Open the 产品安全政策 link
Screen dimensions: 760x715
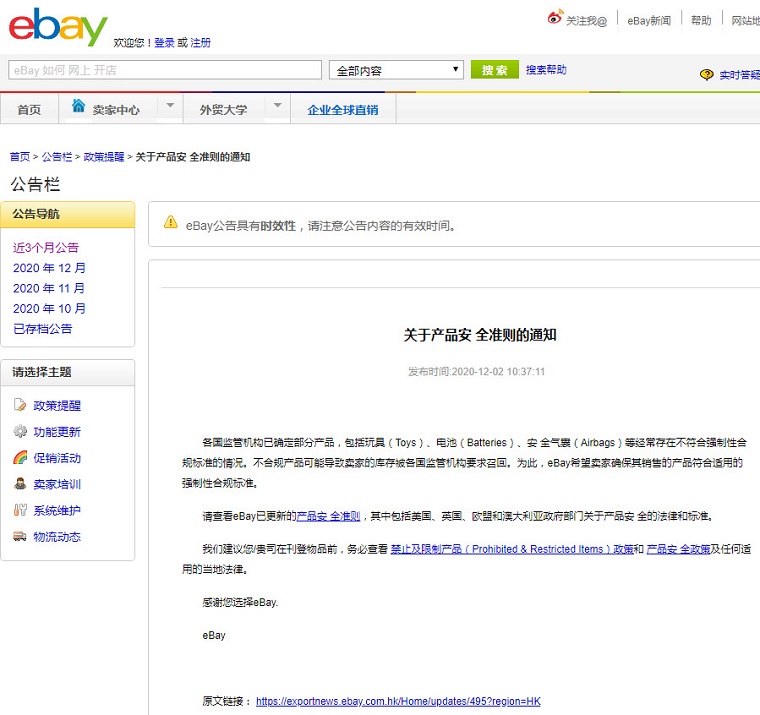tap(678, 549)
